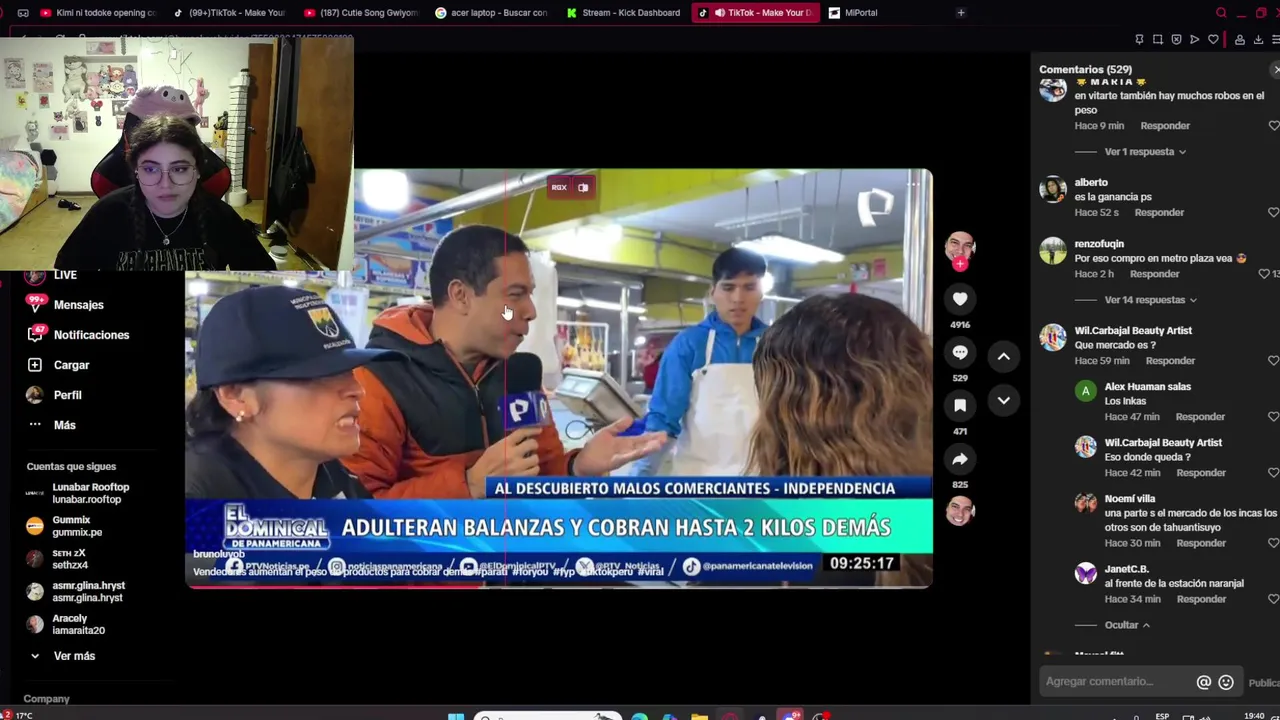The height and width of the screenshot is (720, 1280).
Task: Click the snapshot capture toolbar icon
Action: tap(1158, 40)
